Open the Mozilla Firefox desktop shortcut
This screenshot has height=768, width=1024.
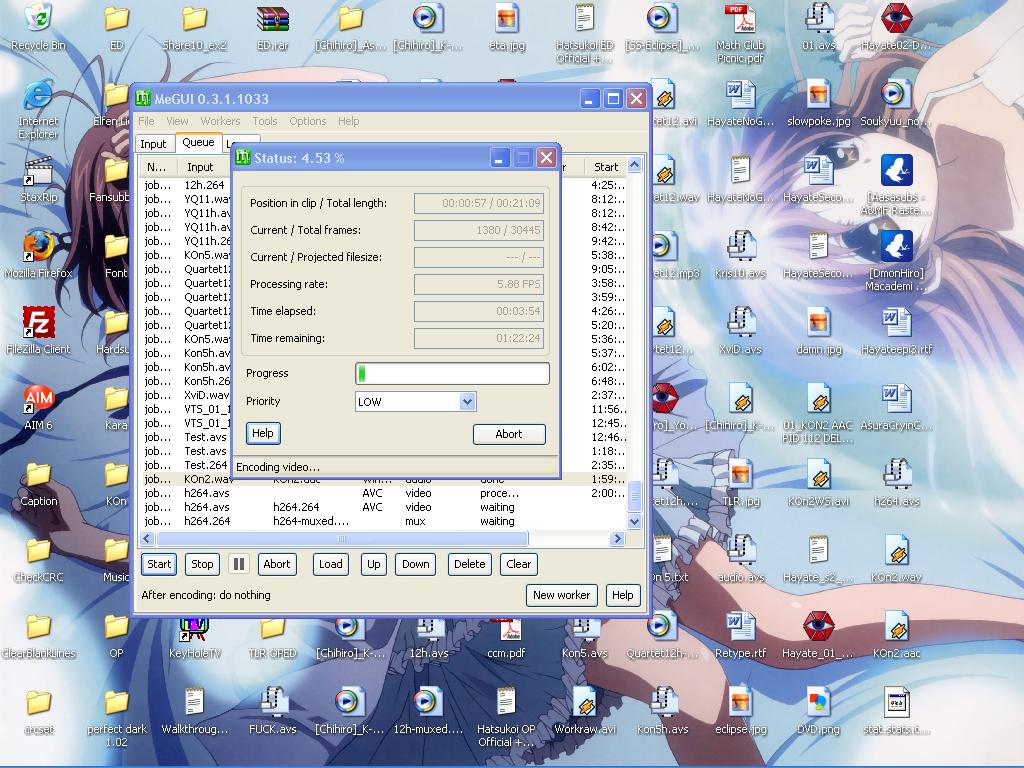tap(38, 246)
